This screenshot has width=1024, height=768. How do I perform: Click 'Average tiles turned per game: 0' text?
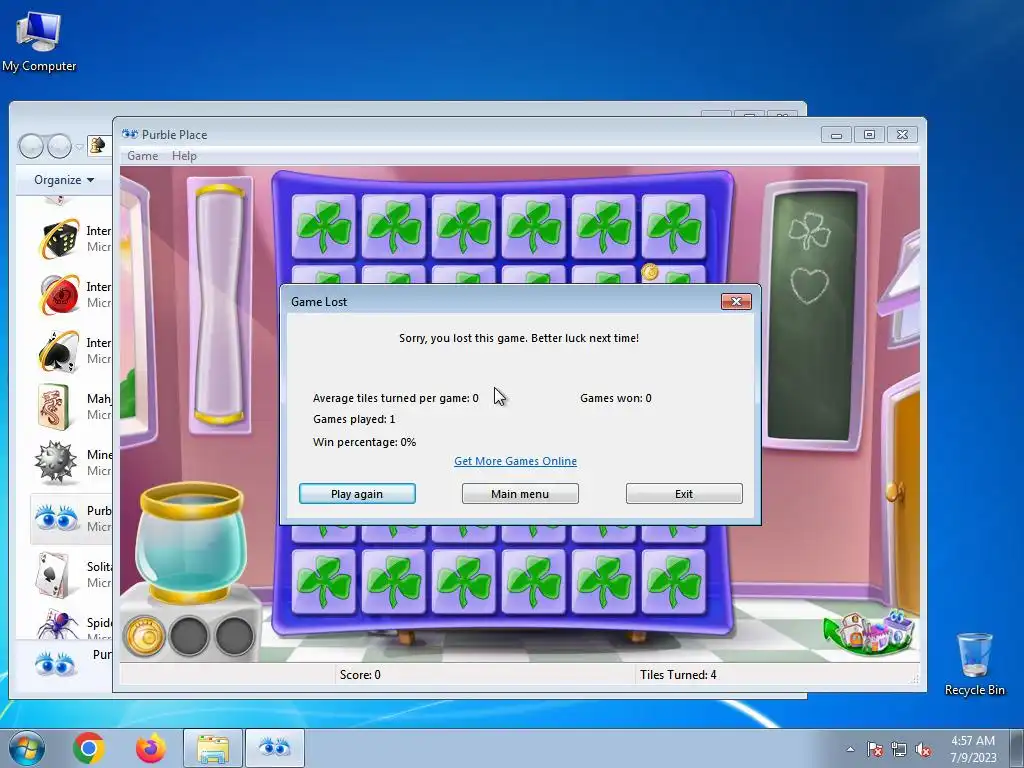[x=396, y=398]
